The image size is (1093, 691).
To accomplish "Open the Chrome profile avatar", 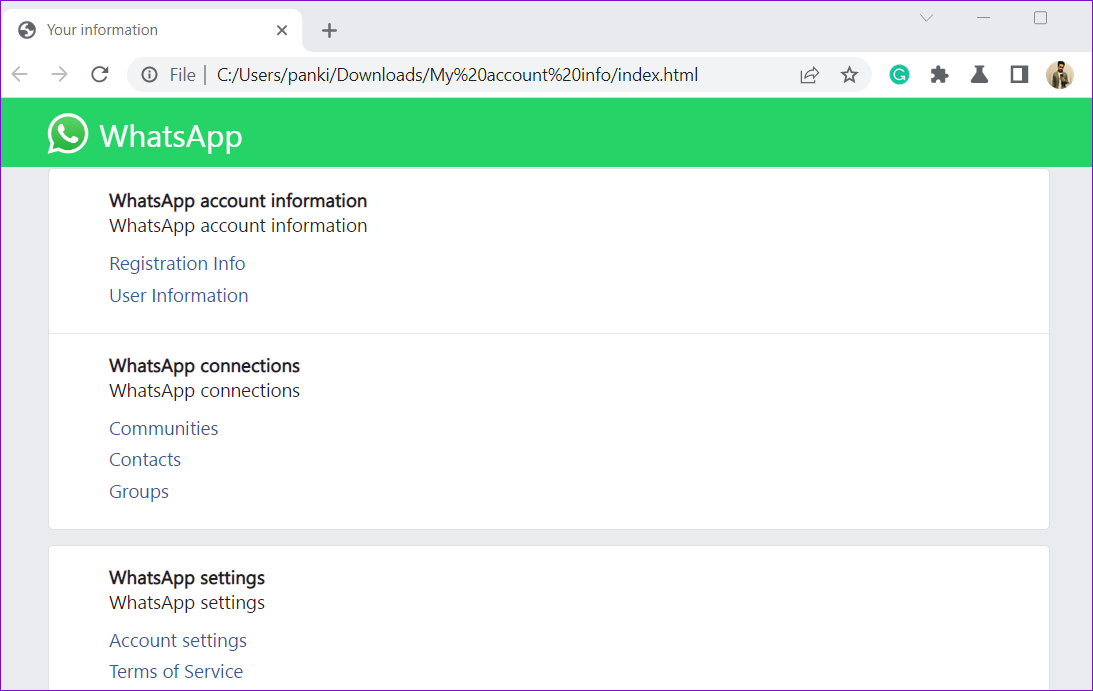I will click(x=1060, y=75).
